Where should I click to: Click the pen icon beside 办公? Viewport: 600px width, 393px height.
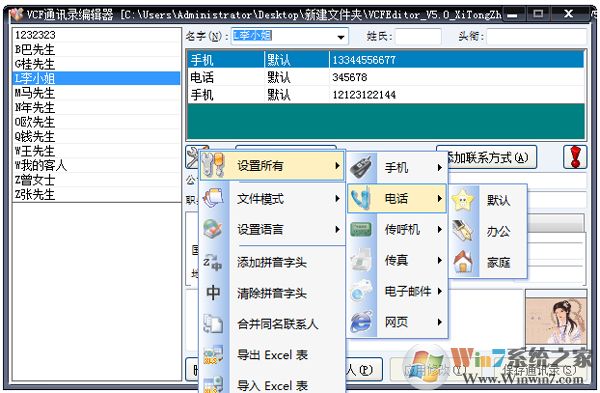[463, 231]
